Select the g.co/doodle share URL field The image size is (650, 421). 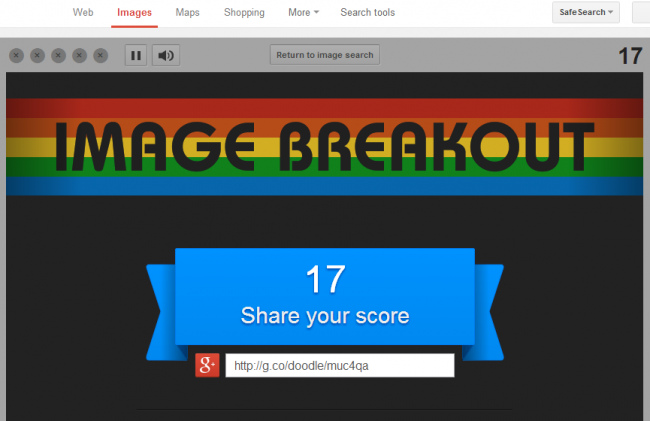(x=340, y=365)
